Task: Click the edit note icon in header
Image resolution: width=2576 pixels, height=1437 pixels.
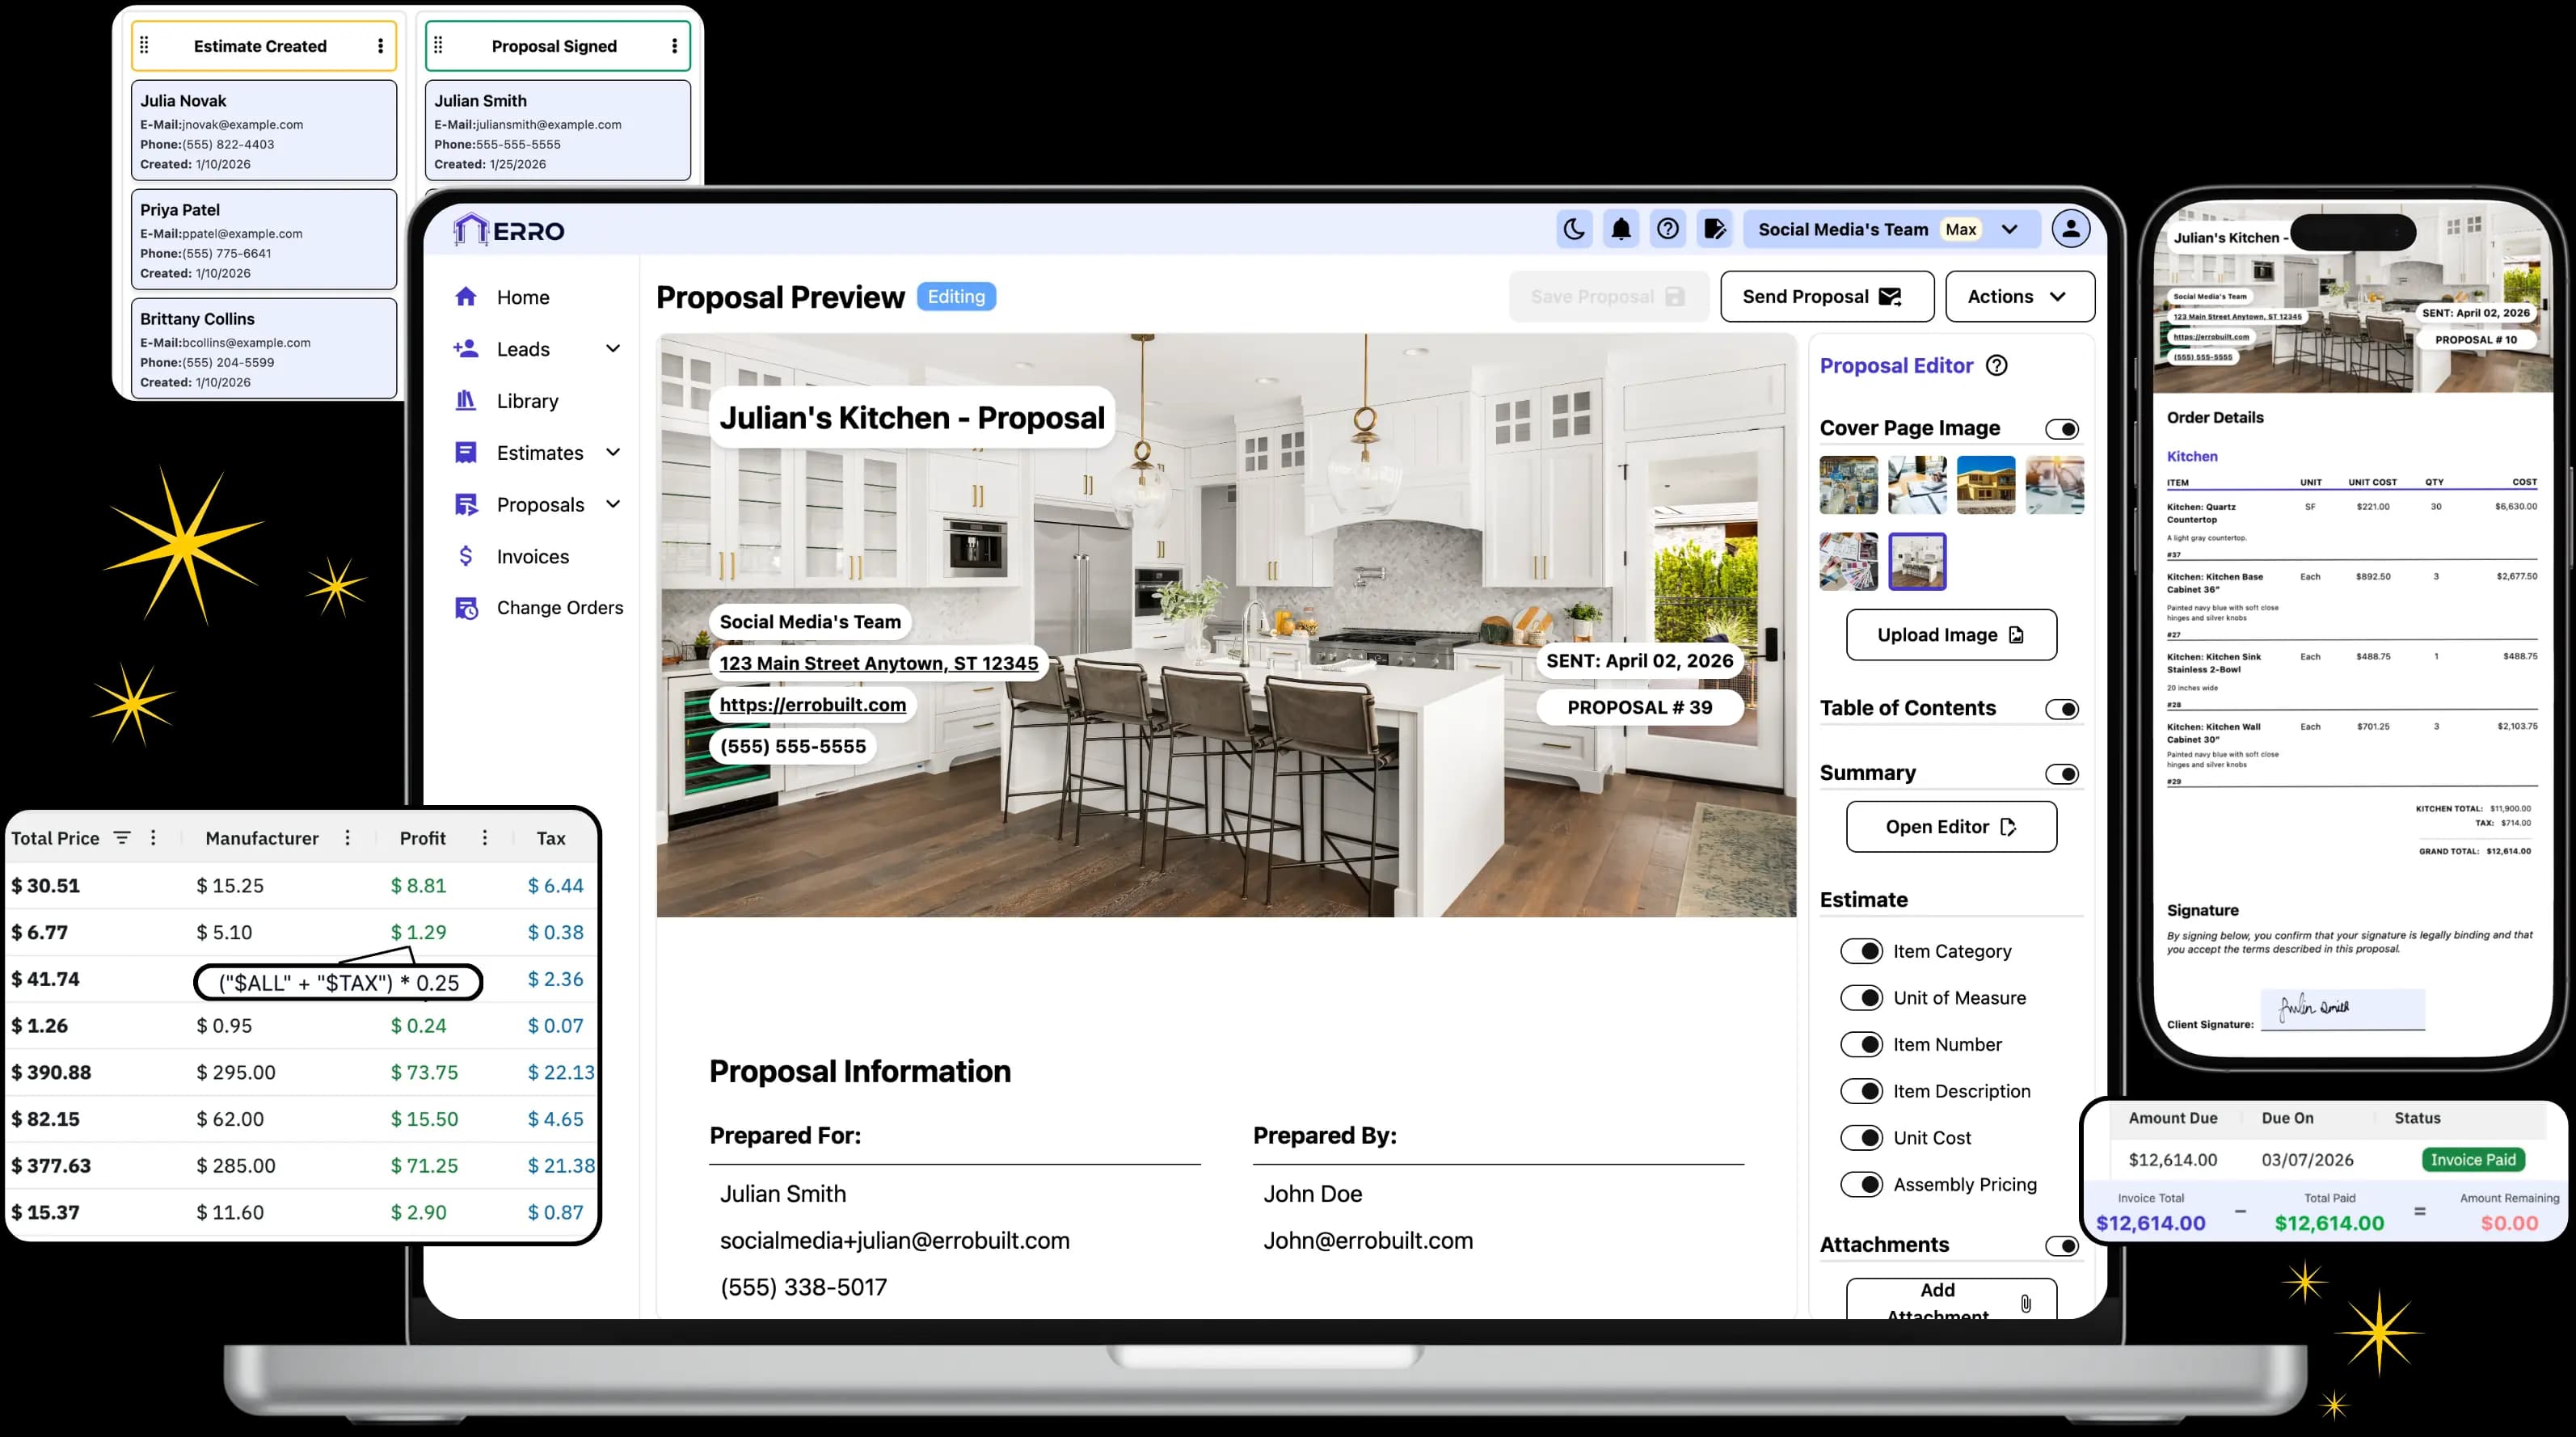Action: click(x=1715, y=229)
